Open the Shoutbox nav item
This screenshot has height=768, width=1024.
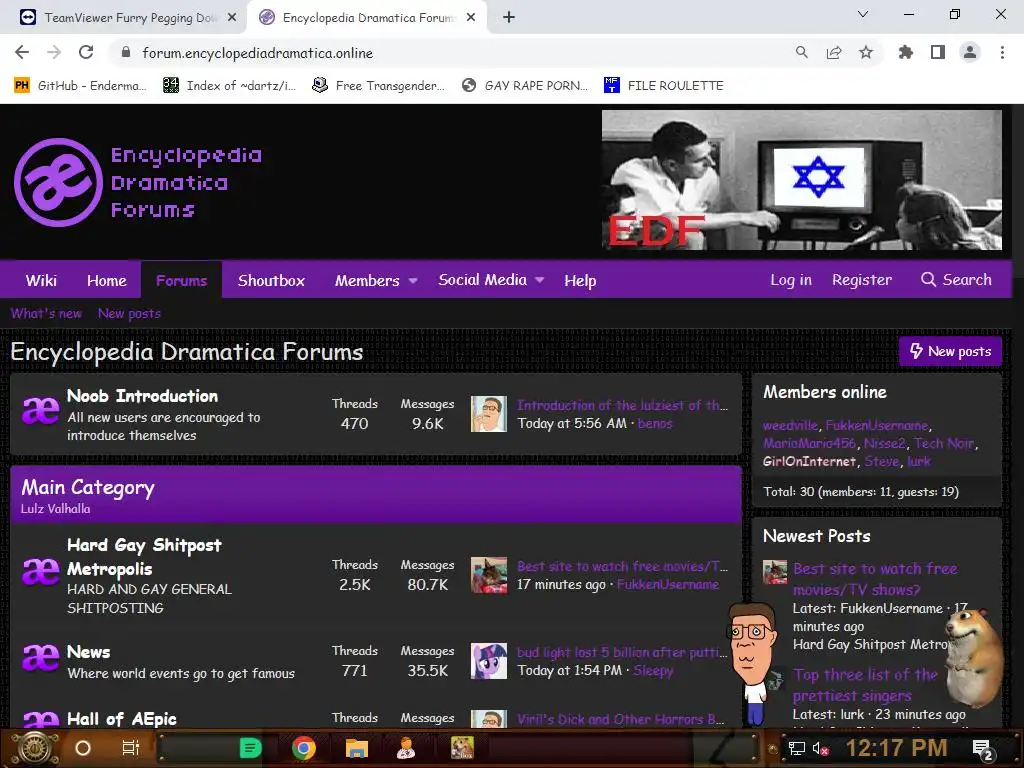coord(271,280)
